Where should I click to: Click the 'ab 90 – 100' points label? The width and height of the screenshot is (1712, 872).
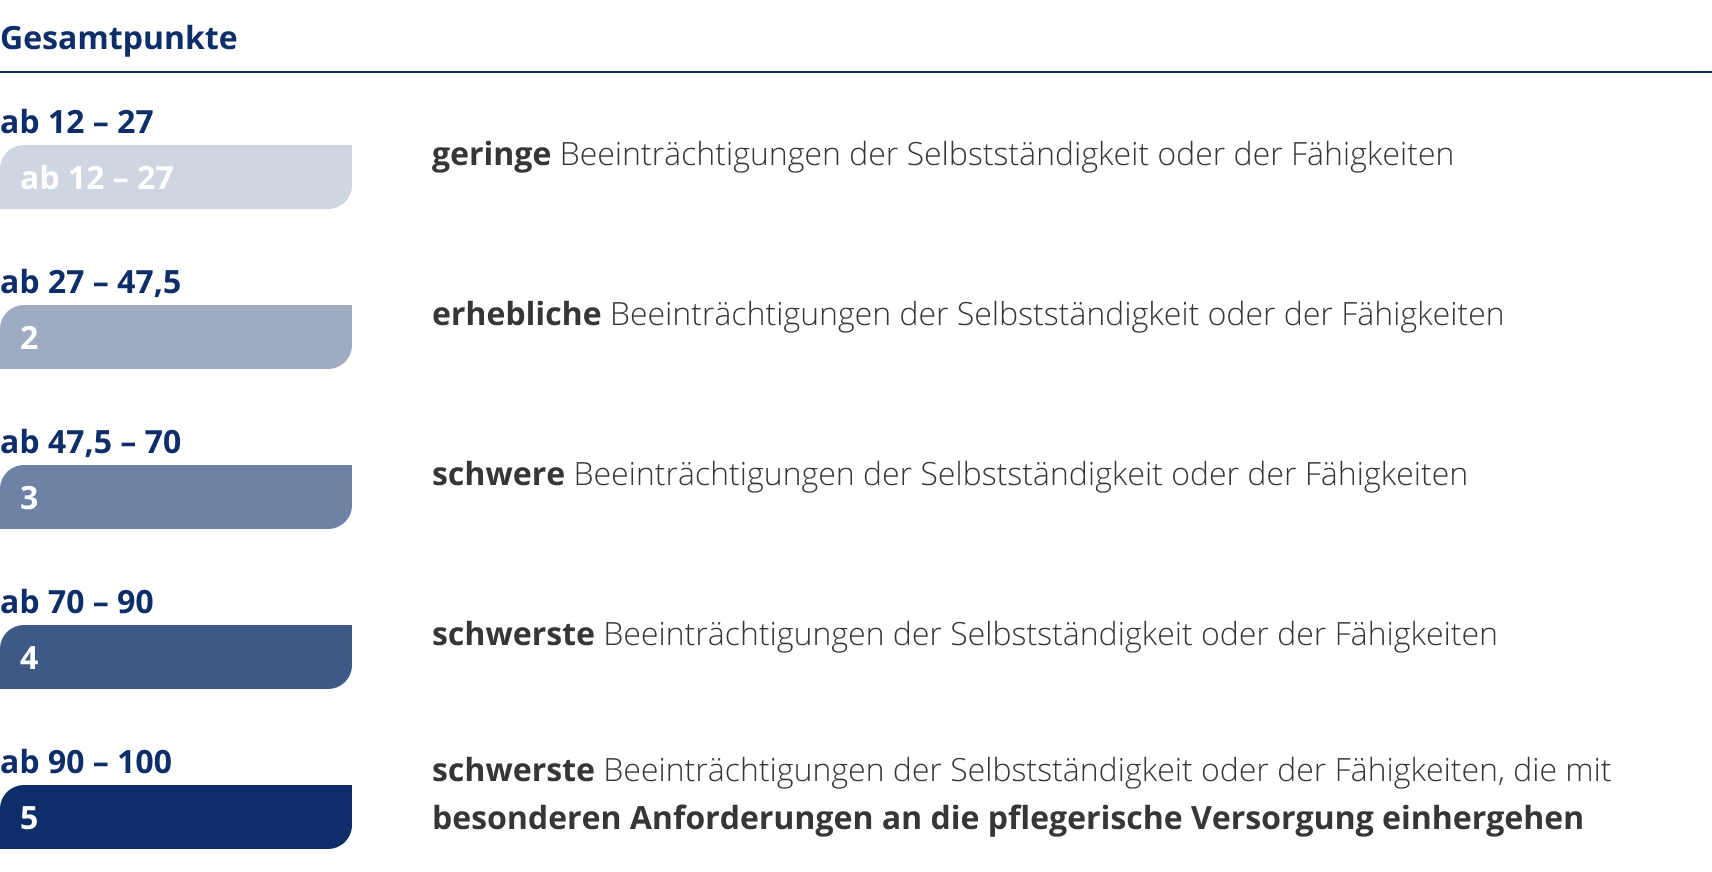pyautogui.click(x=86, y=762)
